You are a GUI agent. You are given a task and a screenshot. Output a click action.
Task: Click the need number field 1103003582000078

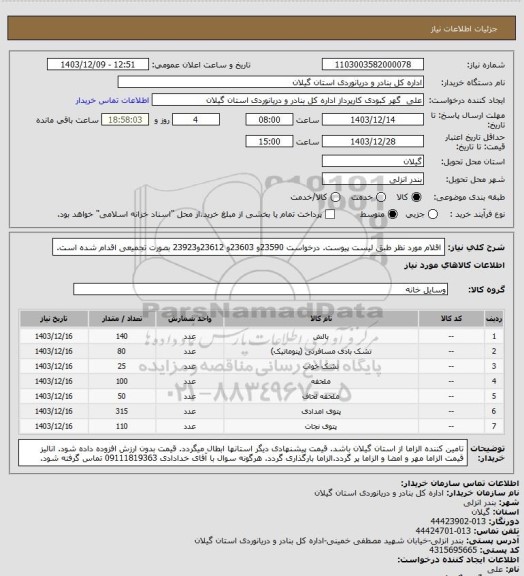click(373, 64)
